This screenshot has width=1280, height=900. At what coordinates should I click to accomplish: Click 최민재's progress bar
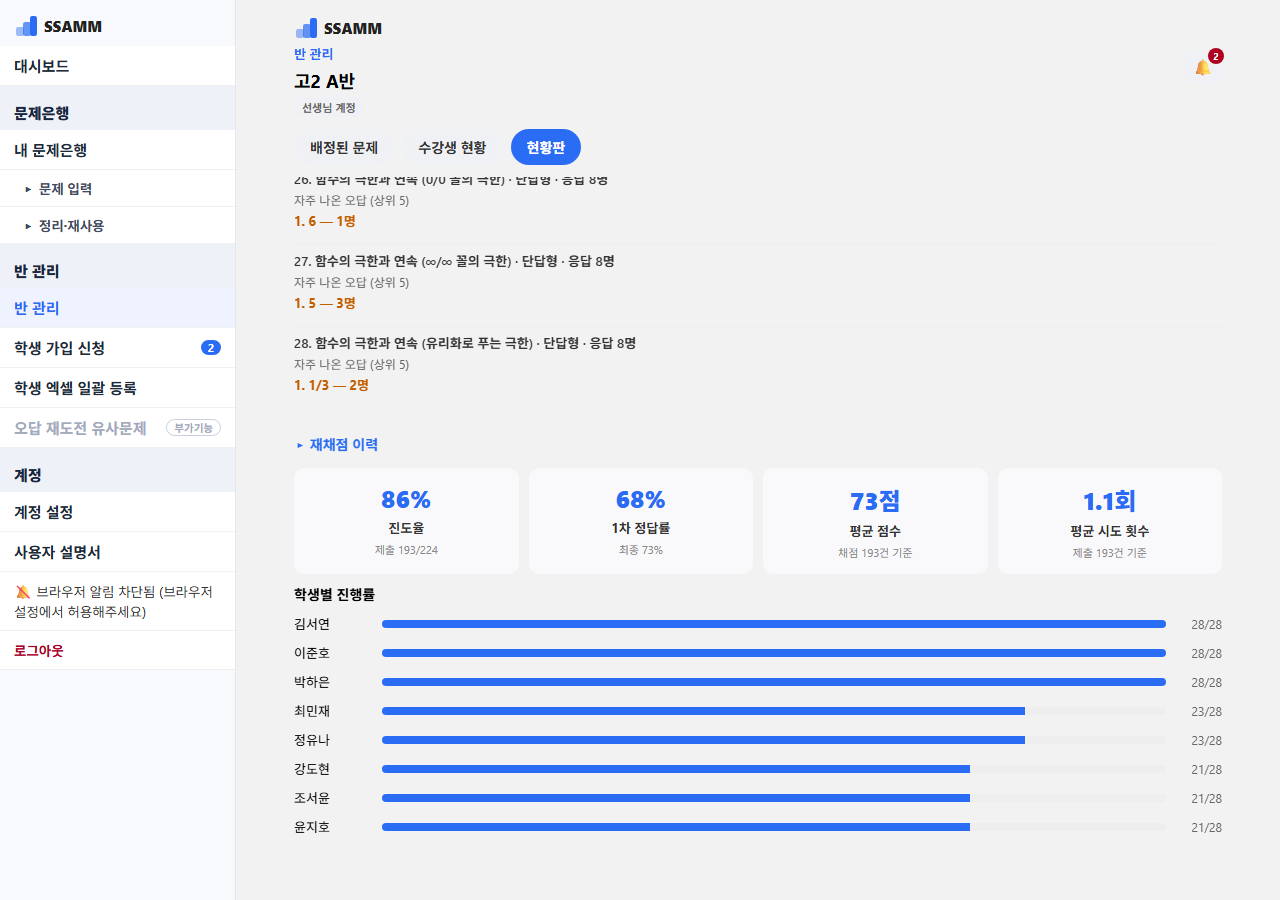coord(774,711)
